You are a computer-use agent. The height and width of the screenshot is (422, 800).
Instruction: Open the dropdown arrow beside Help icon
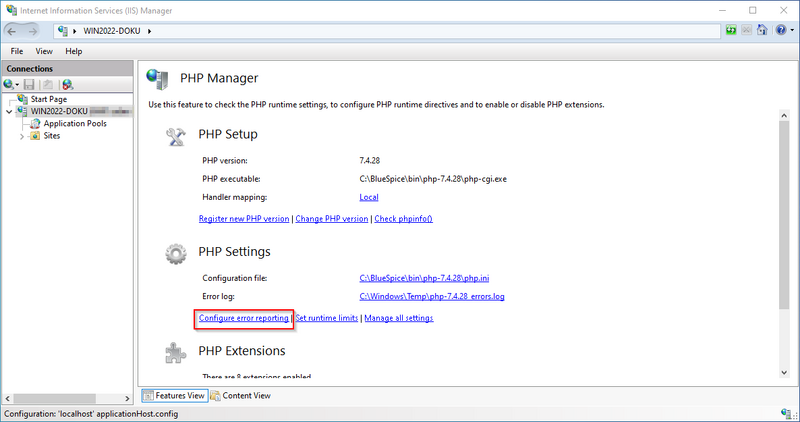click(x=791, y=31)
